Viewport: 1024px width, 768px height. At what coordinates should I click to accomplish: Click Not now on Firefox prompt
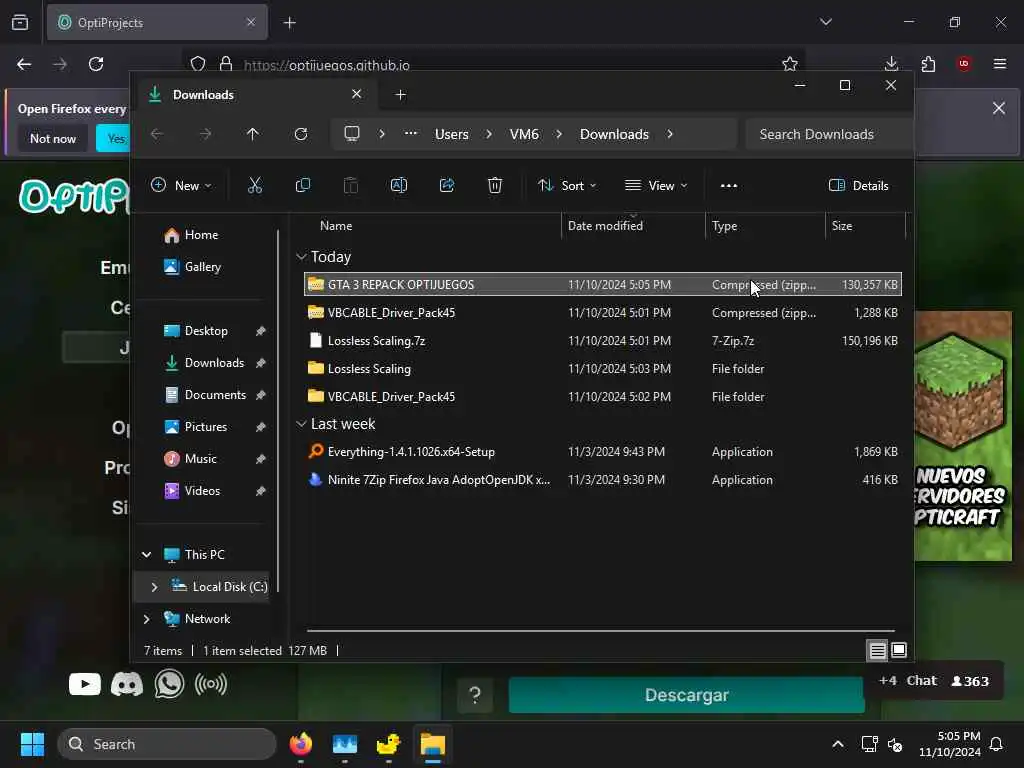pyautogui.click(x=53, y=138)
